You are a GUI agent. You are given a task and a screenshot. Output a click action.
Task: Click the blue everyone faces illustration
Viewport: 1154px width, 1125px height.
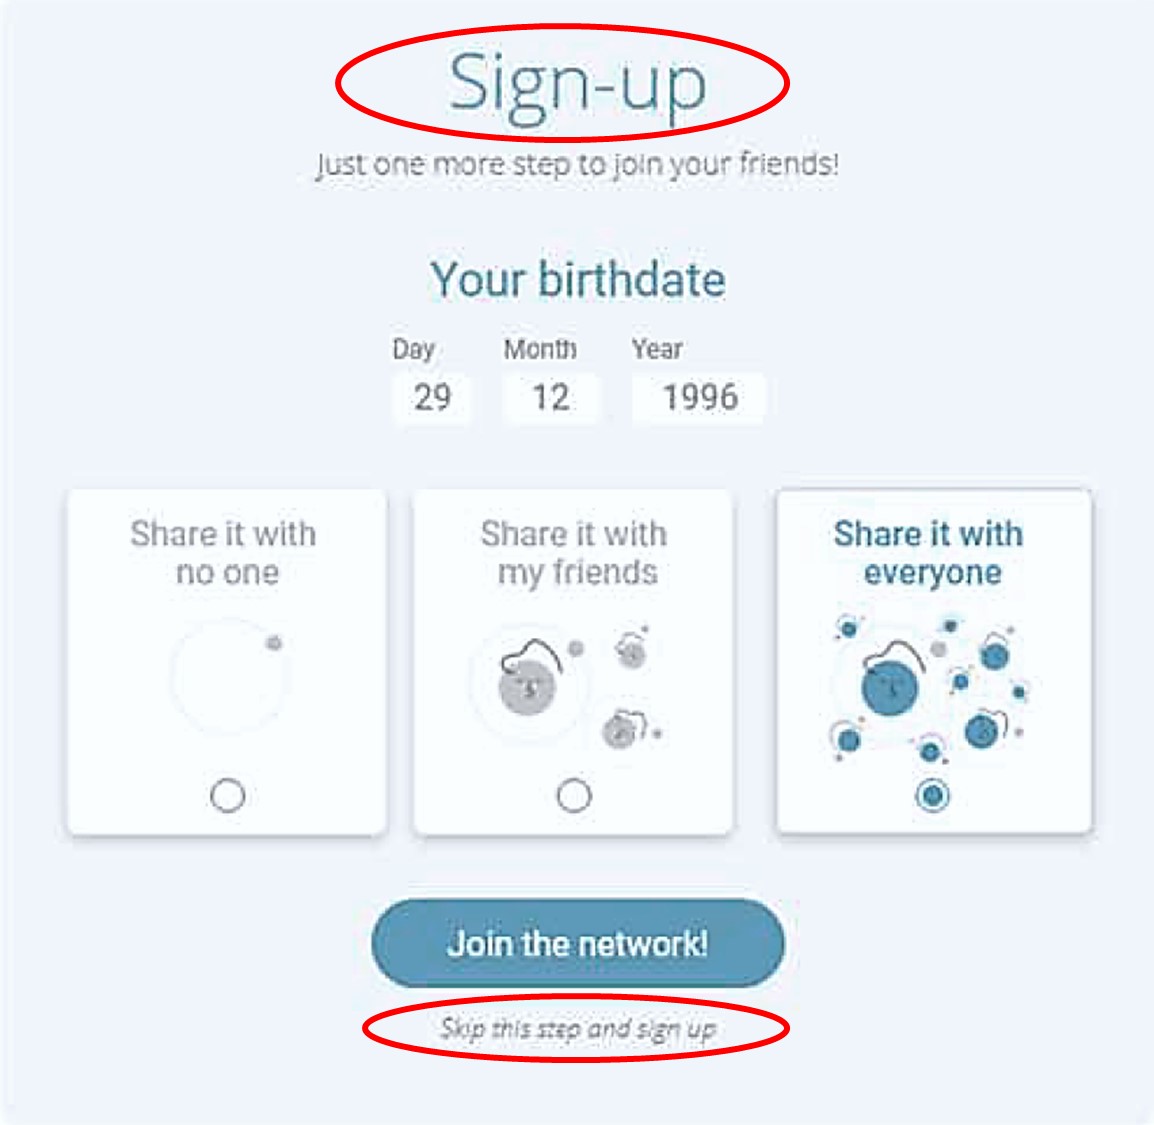930,688
